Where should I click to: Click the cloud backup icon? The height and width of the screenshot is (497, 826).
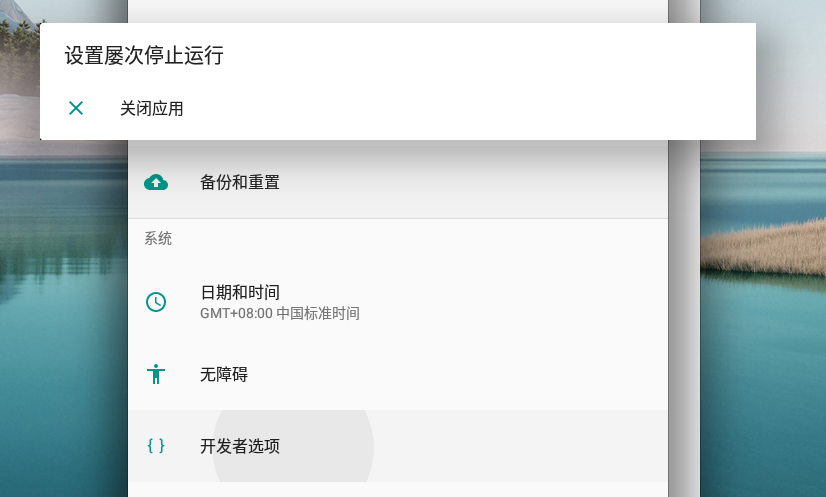click(156, 182)
